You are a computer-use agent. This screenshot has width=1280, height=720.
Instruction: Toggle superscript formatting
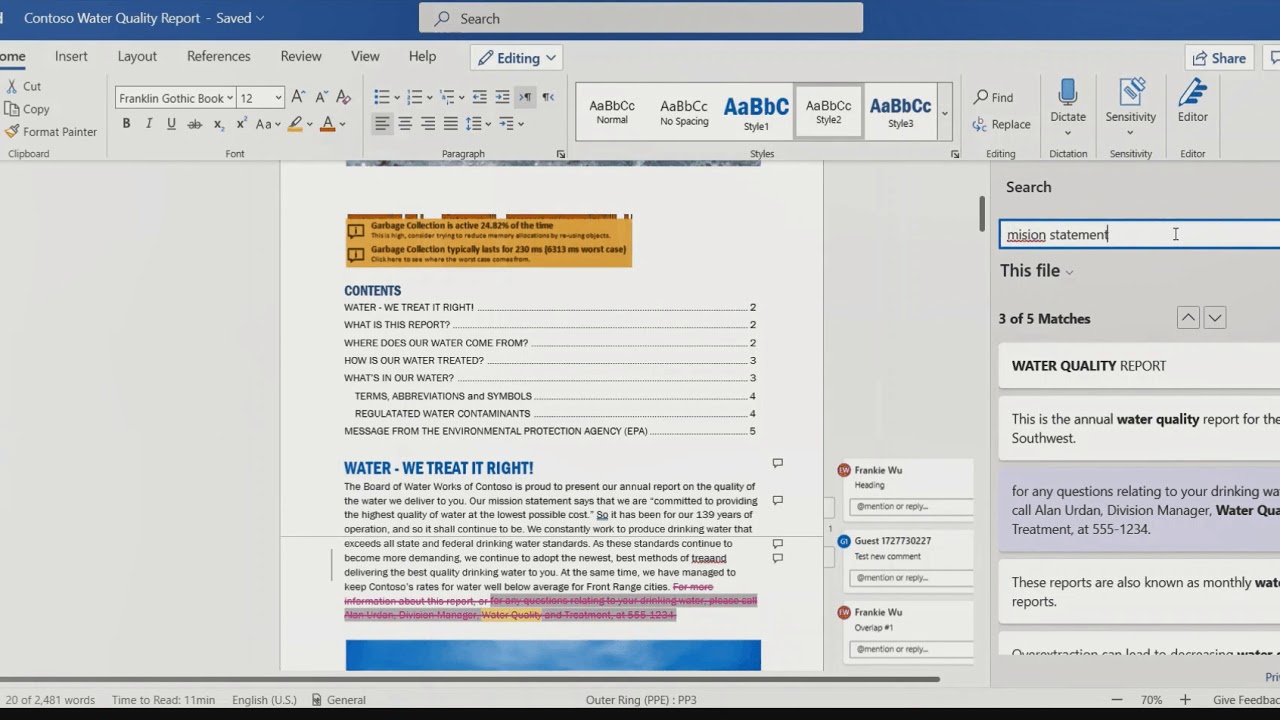[x=242, y=124]
